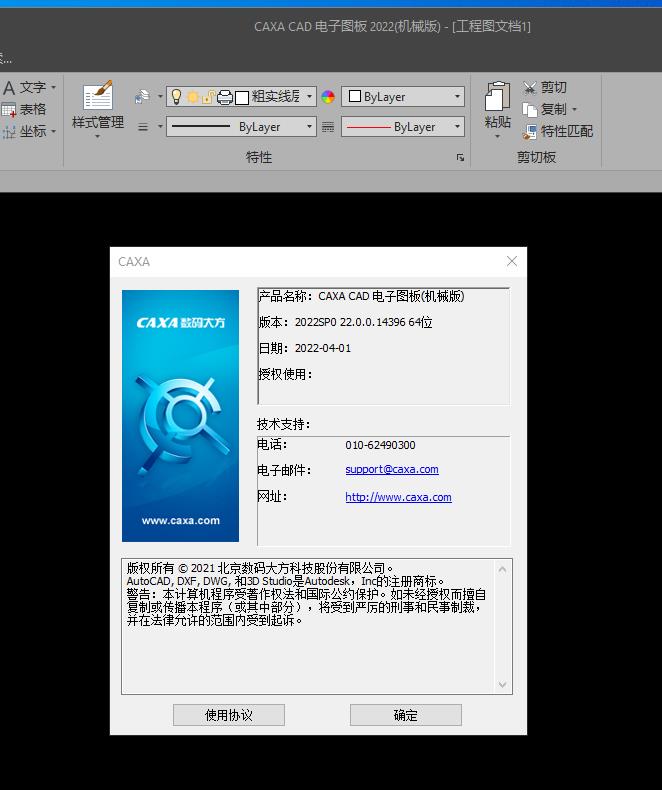This screenshot has height=790, width=662.
Task: Click 剪切 (Cut) scissors icon
Action: [x=529, y=88]
